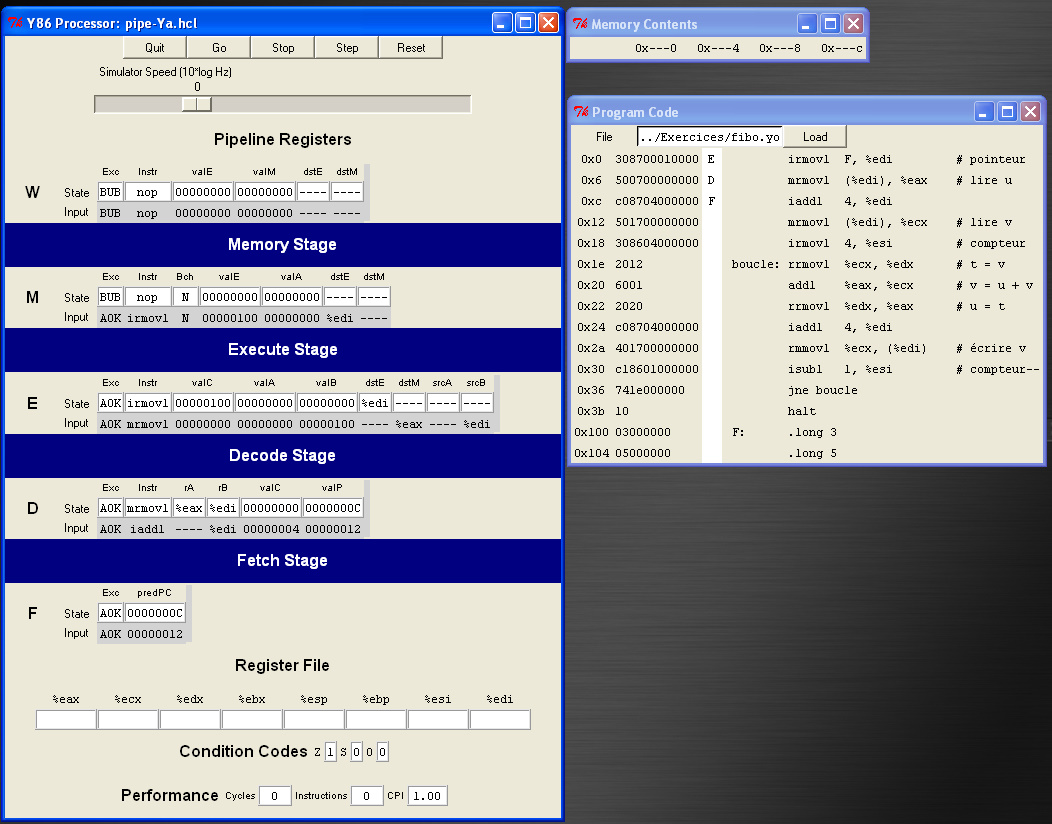Select the jne boucle line
This screenshot has width=1052, height=824.
(807, 391)
